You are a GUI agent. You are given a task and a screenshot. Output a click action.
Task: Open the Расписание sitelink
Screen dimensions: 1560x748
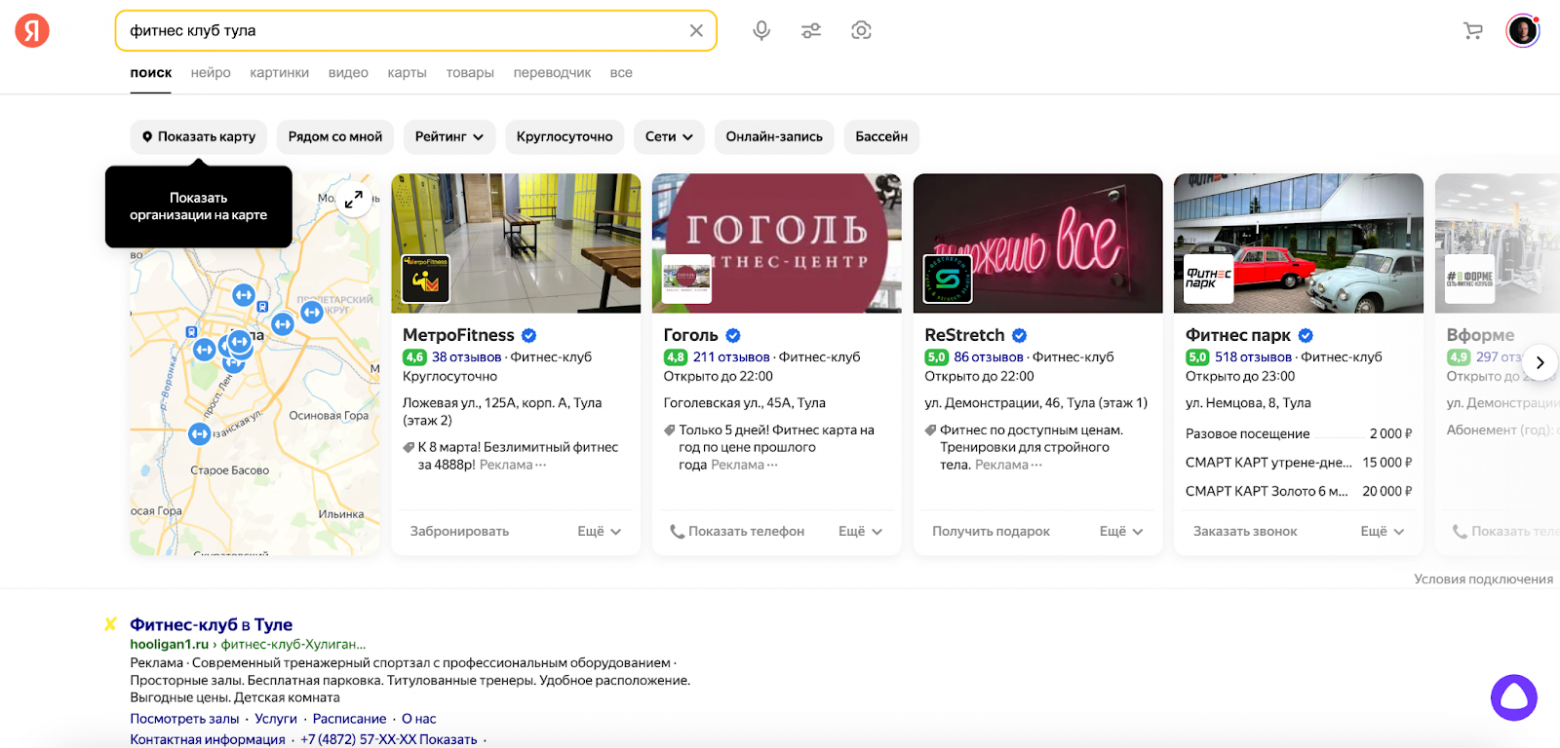(349, 719)
